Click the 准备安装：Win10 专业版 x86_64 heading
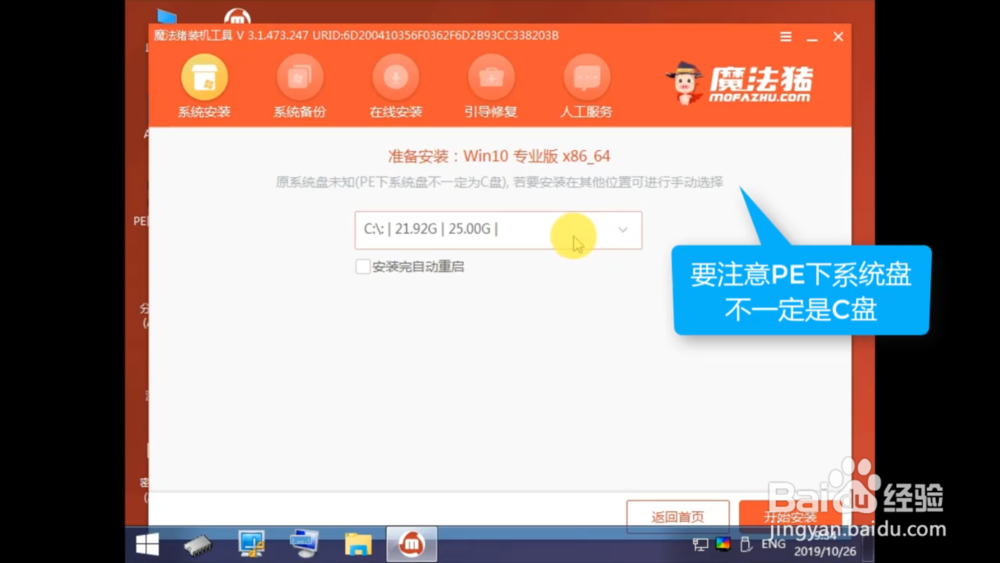Screen dimensions: 1000x563 499,156
